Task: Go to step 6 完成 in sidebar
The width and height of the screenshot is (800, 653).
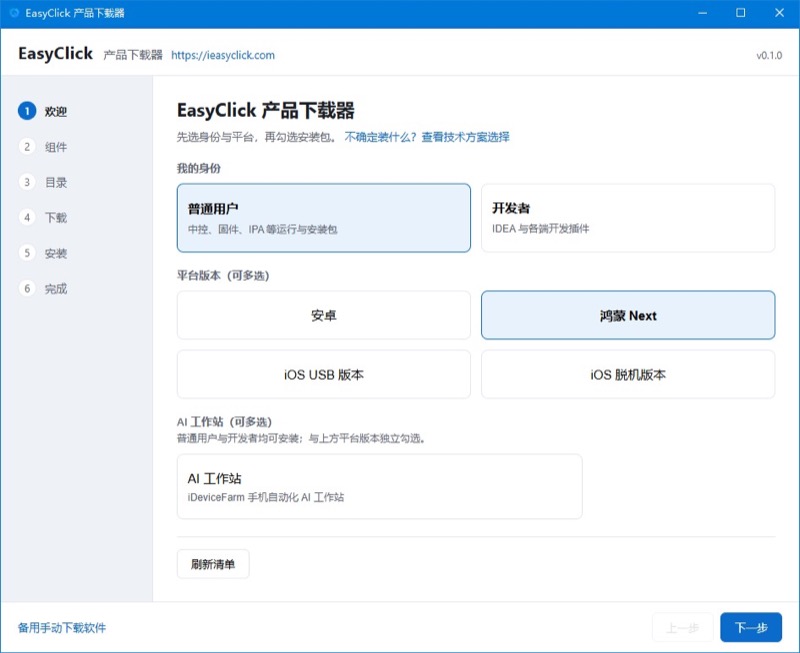Action: tap(43, 288)
